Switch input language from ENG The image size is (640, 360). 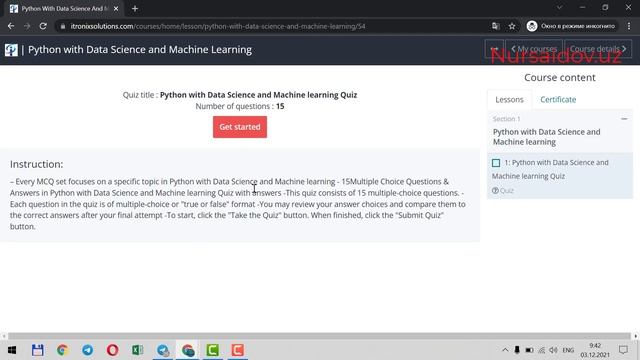coord(568,350)
